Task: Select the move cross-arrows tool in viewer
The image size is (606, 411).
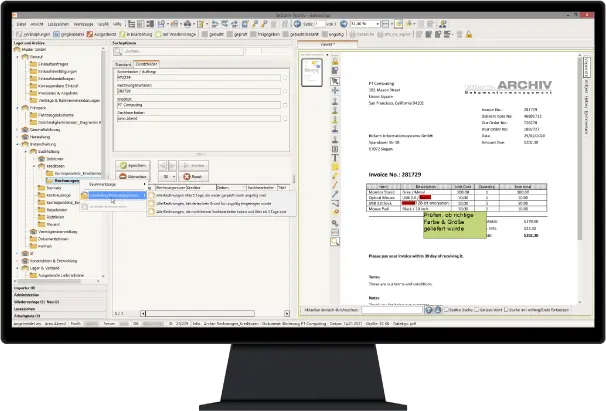Action: (335, 91)
